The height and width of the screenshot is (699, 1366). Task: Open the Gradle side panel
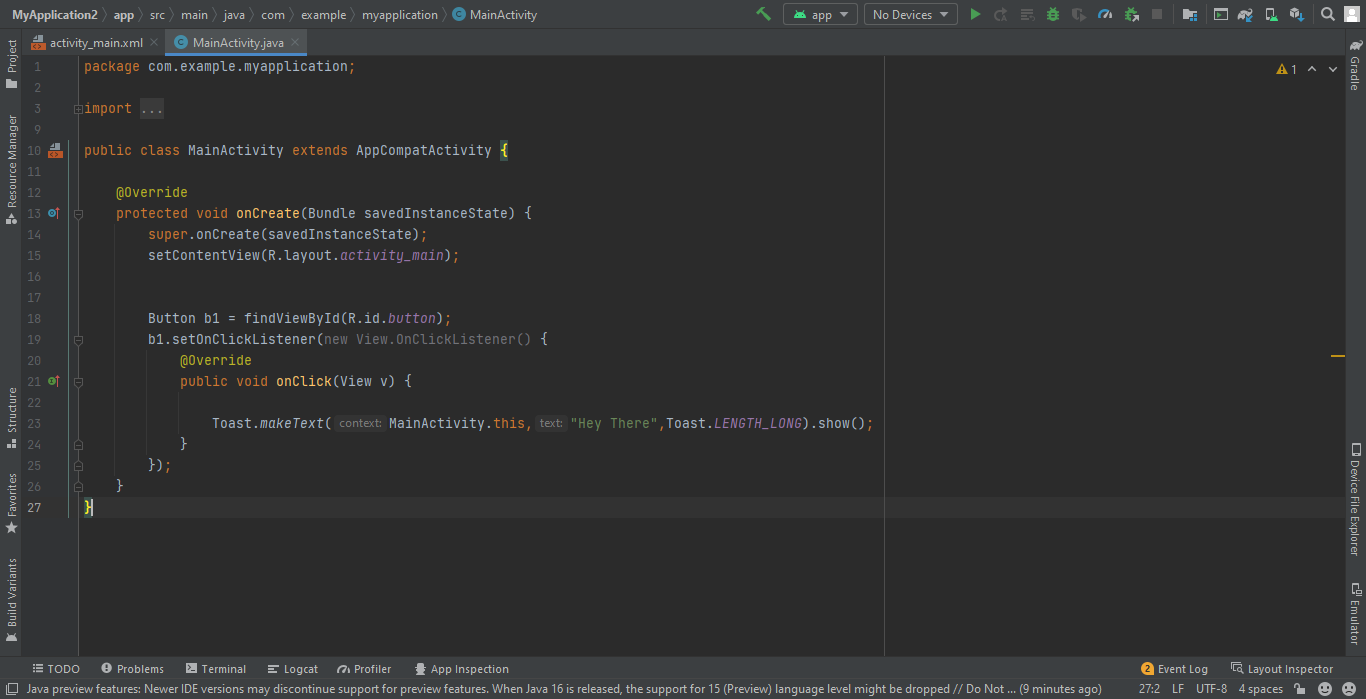click(1355, 66)
